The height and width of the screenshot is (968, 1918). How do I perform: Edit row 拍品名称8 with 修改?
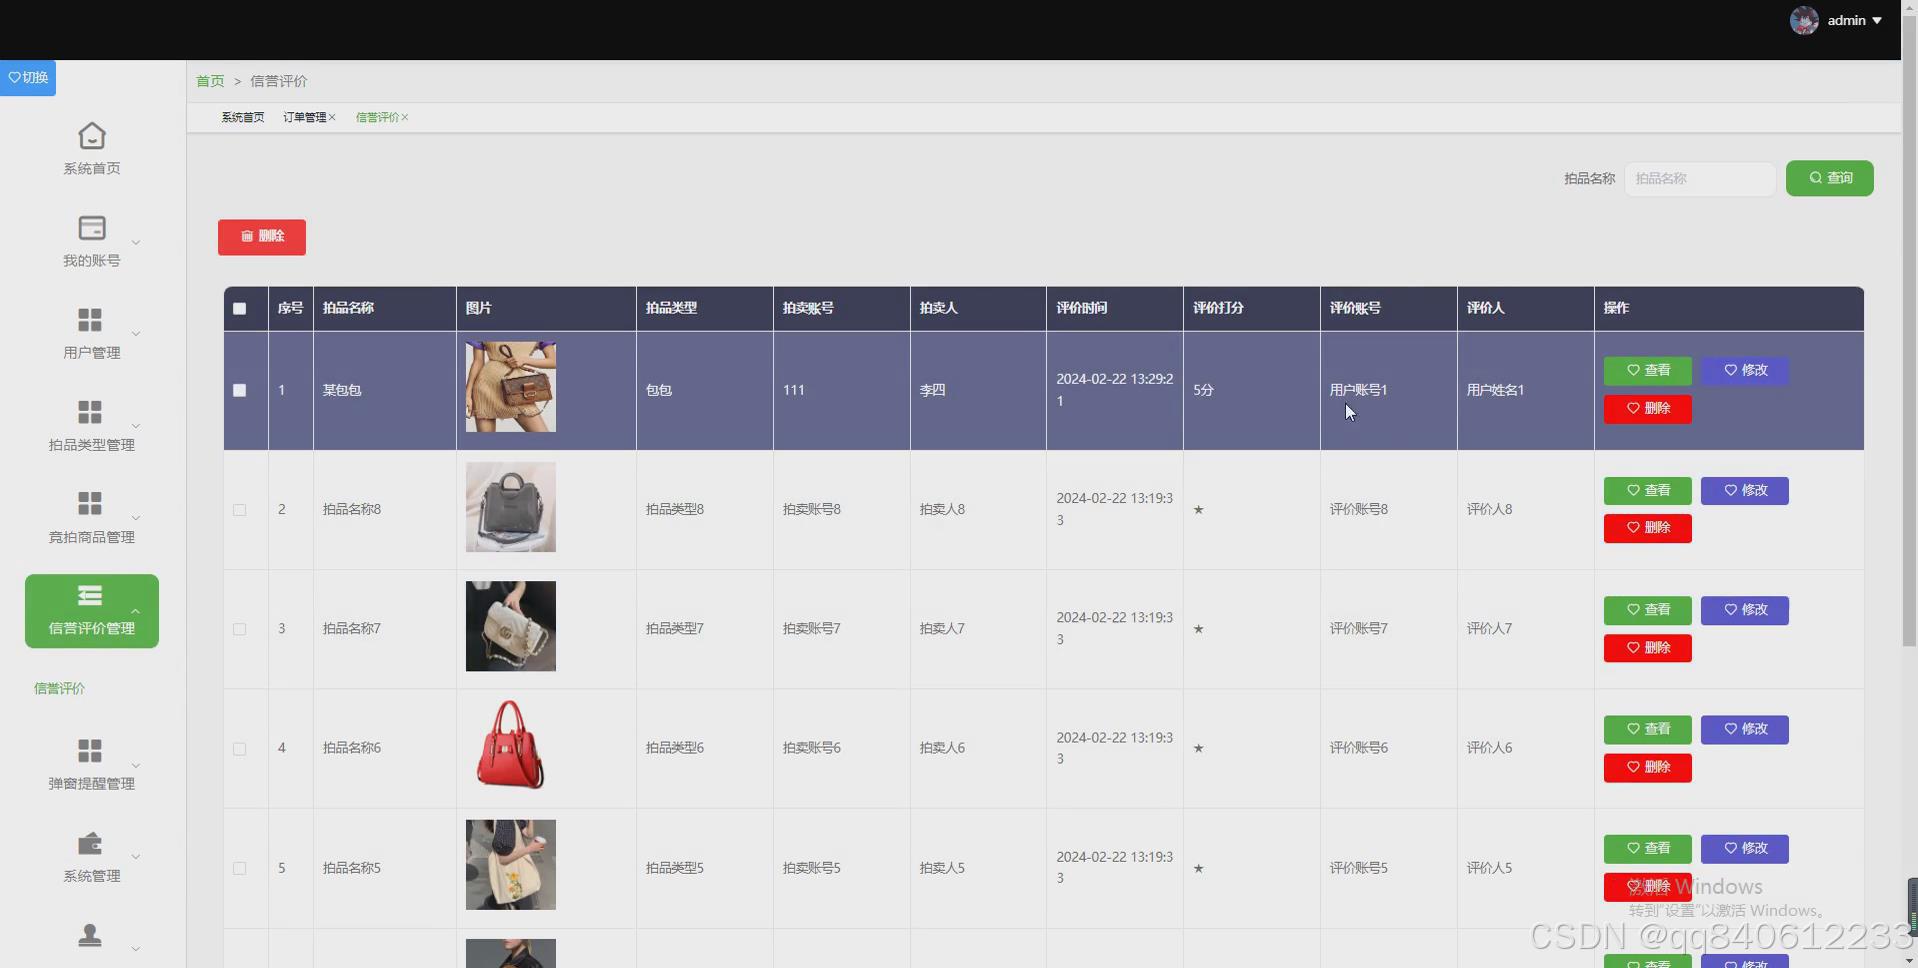(1745, 491)
